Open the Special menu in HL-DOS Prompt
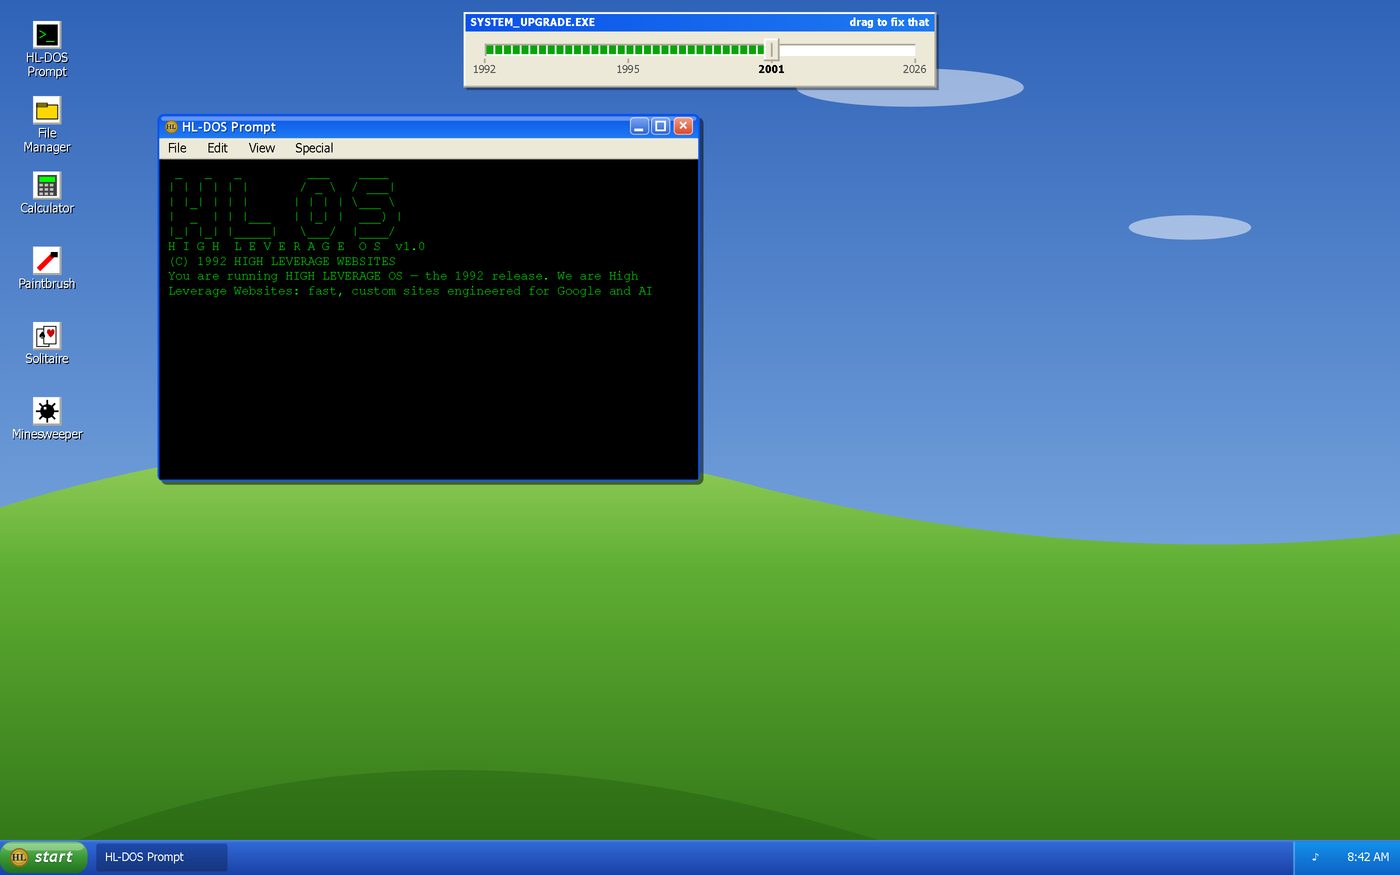 coord(314,148)
